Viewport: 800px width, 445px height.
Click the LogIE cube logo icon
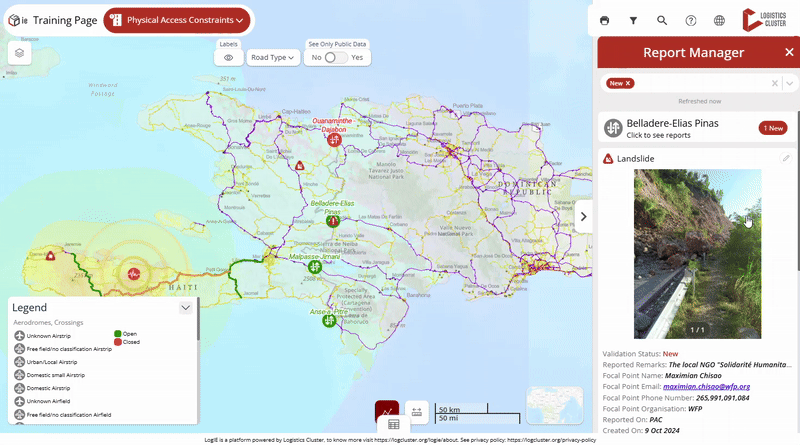tap(14, 20)
